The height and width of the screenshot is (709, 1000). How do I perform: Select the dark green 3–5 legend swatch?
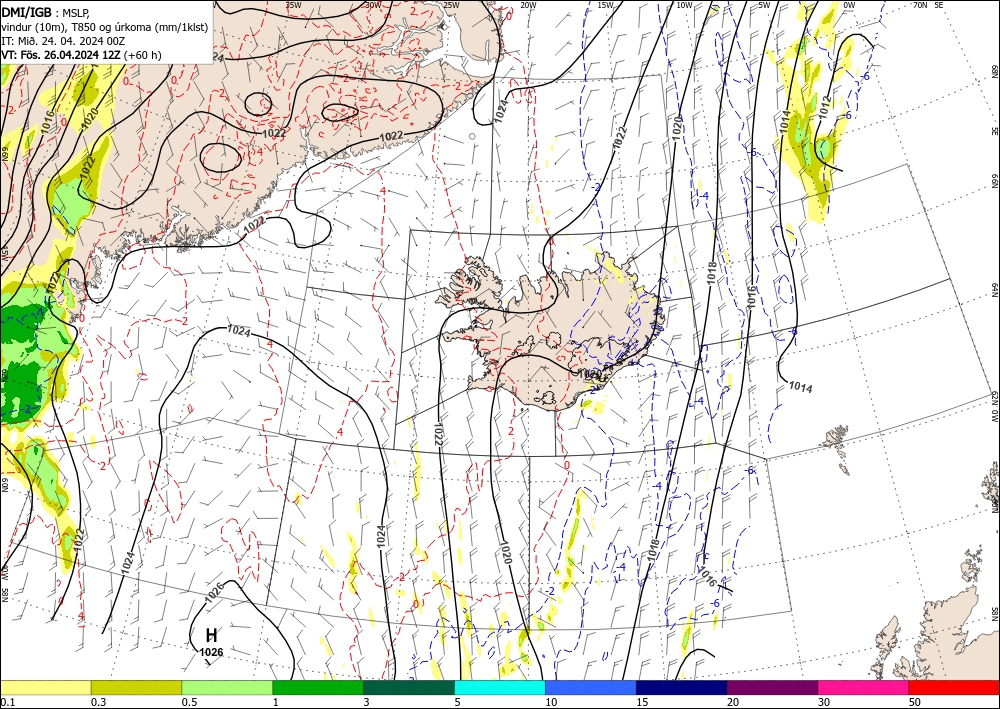(409, 687)
